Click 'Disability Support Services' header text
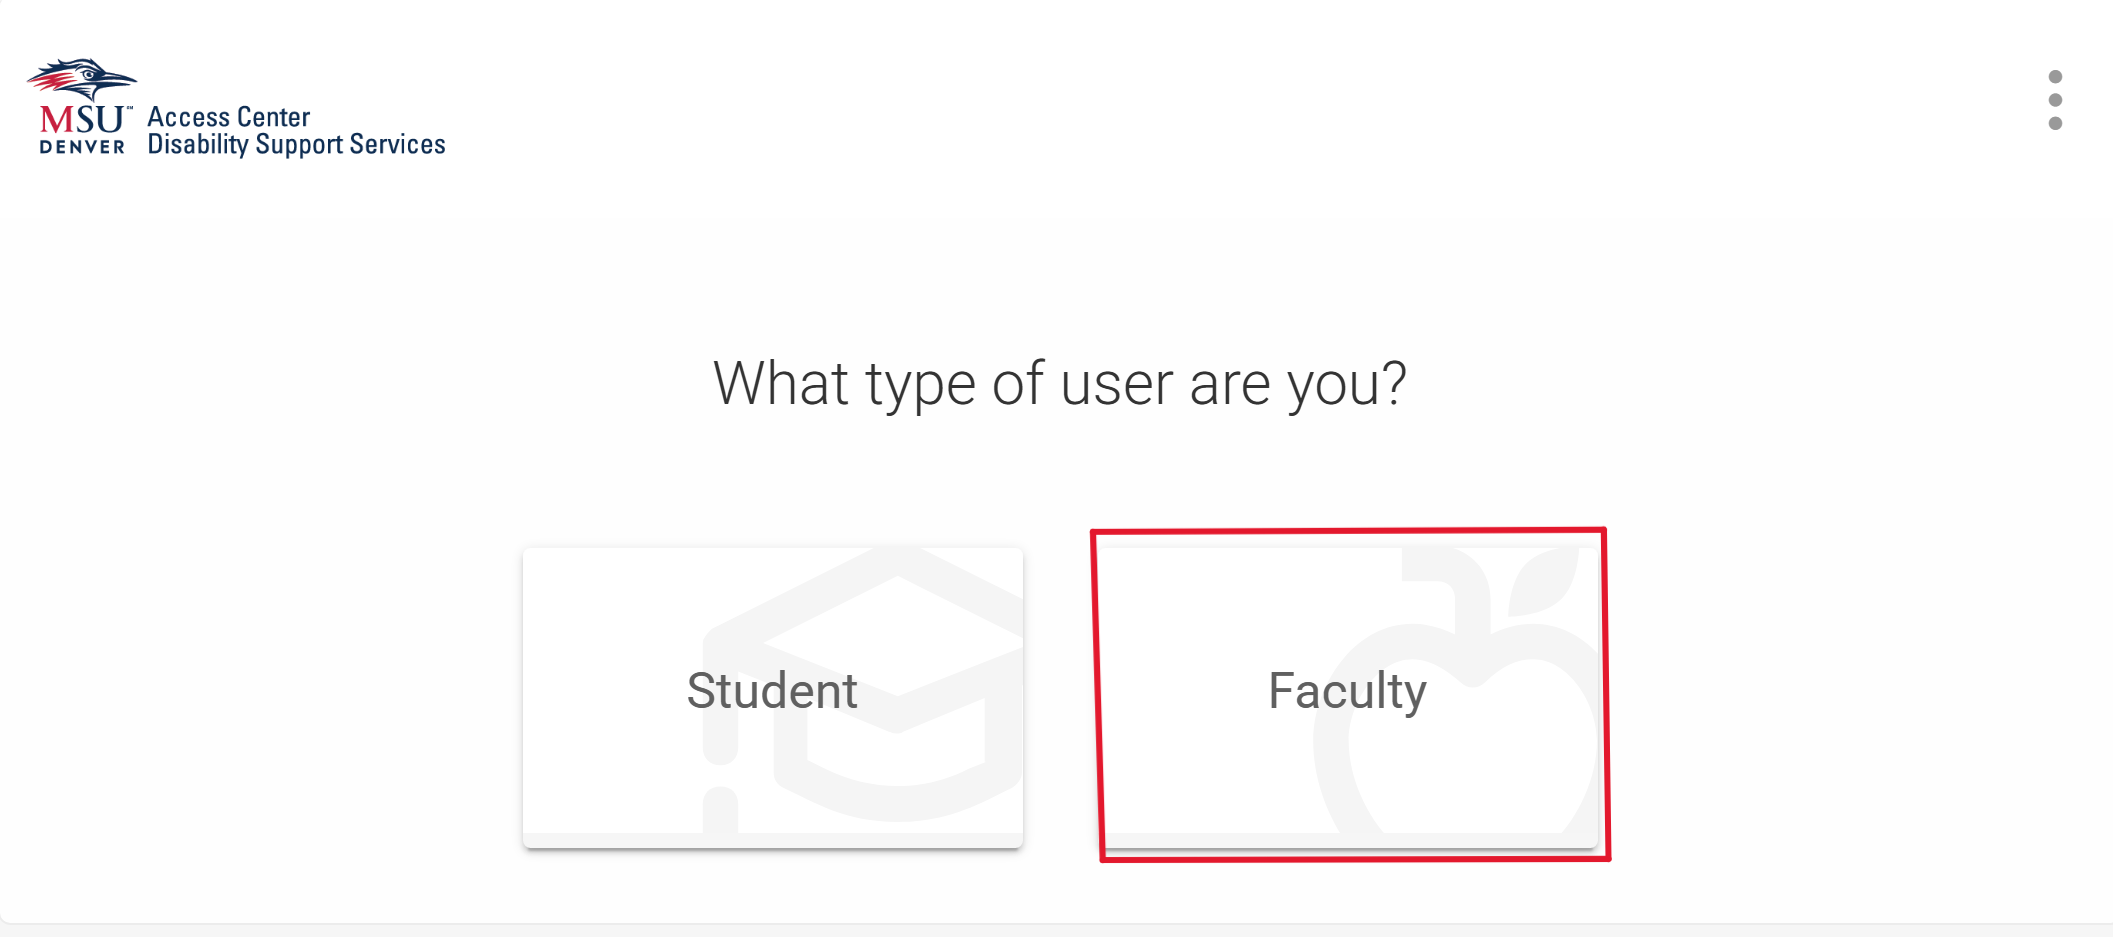The height and width of the screenshot is (937, 2113). 296,145
